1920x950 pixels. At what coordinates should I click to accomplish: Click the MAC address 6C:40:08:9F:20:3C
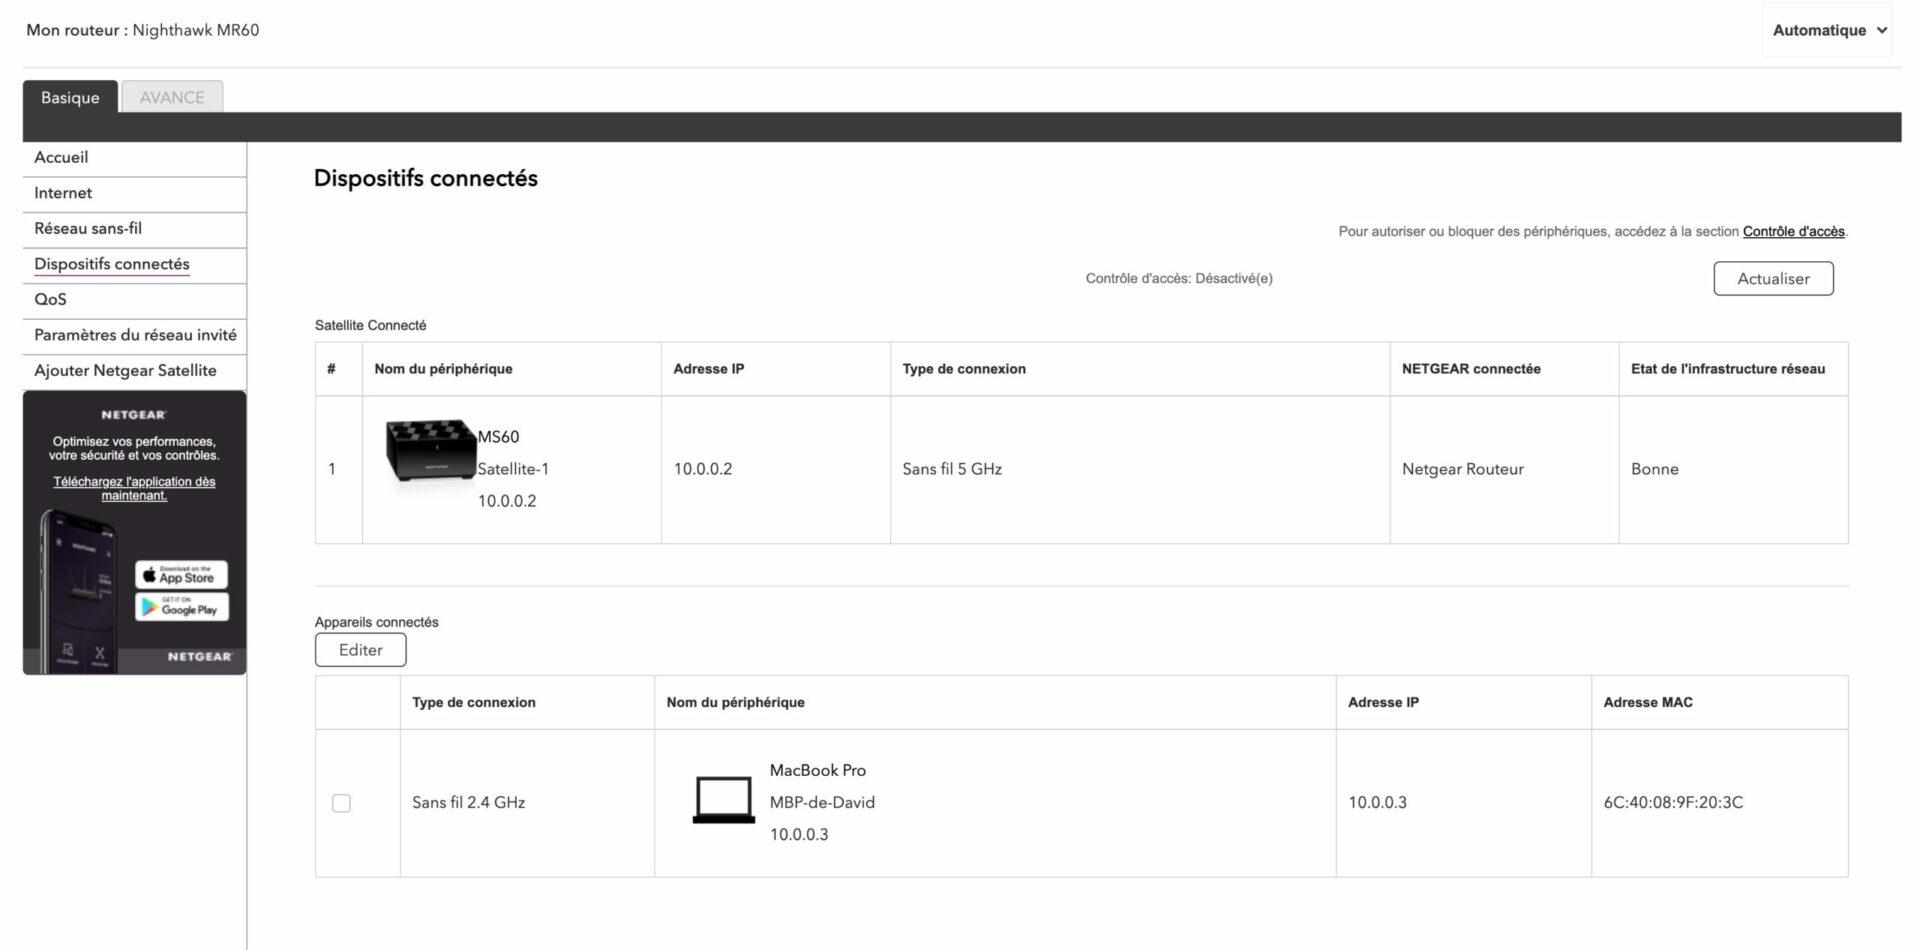coord(1673,803)
